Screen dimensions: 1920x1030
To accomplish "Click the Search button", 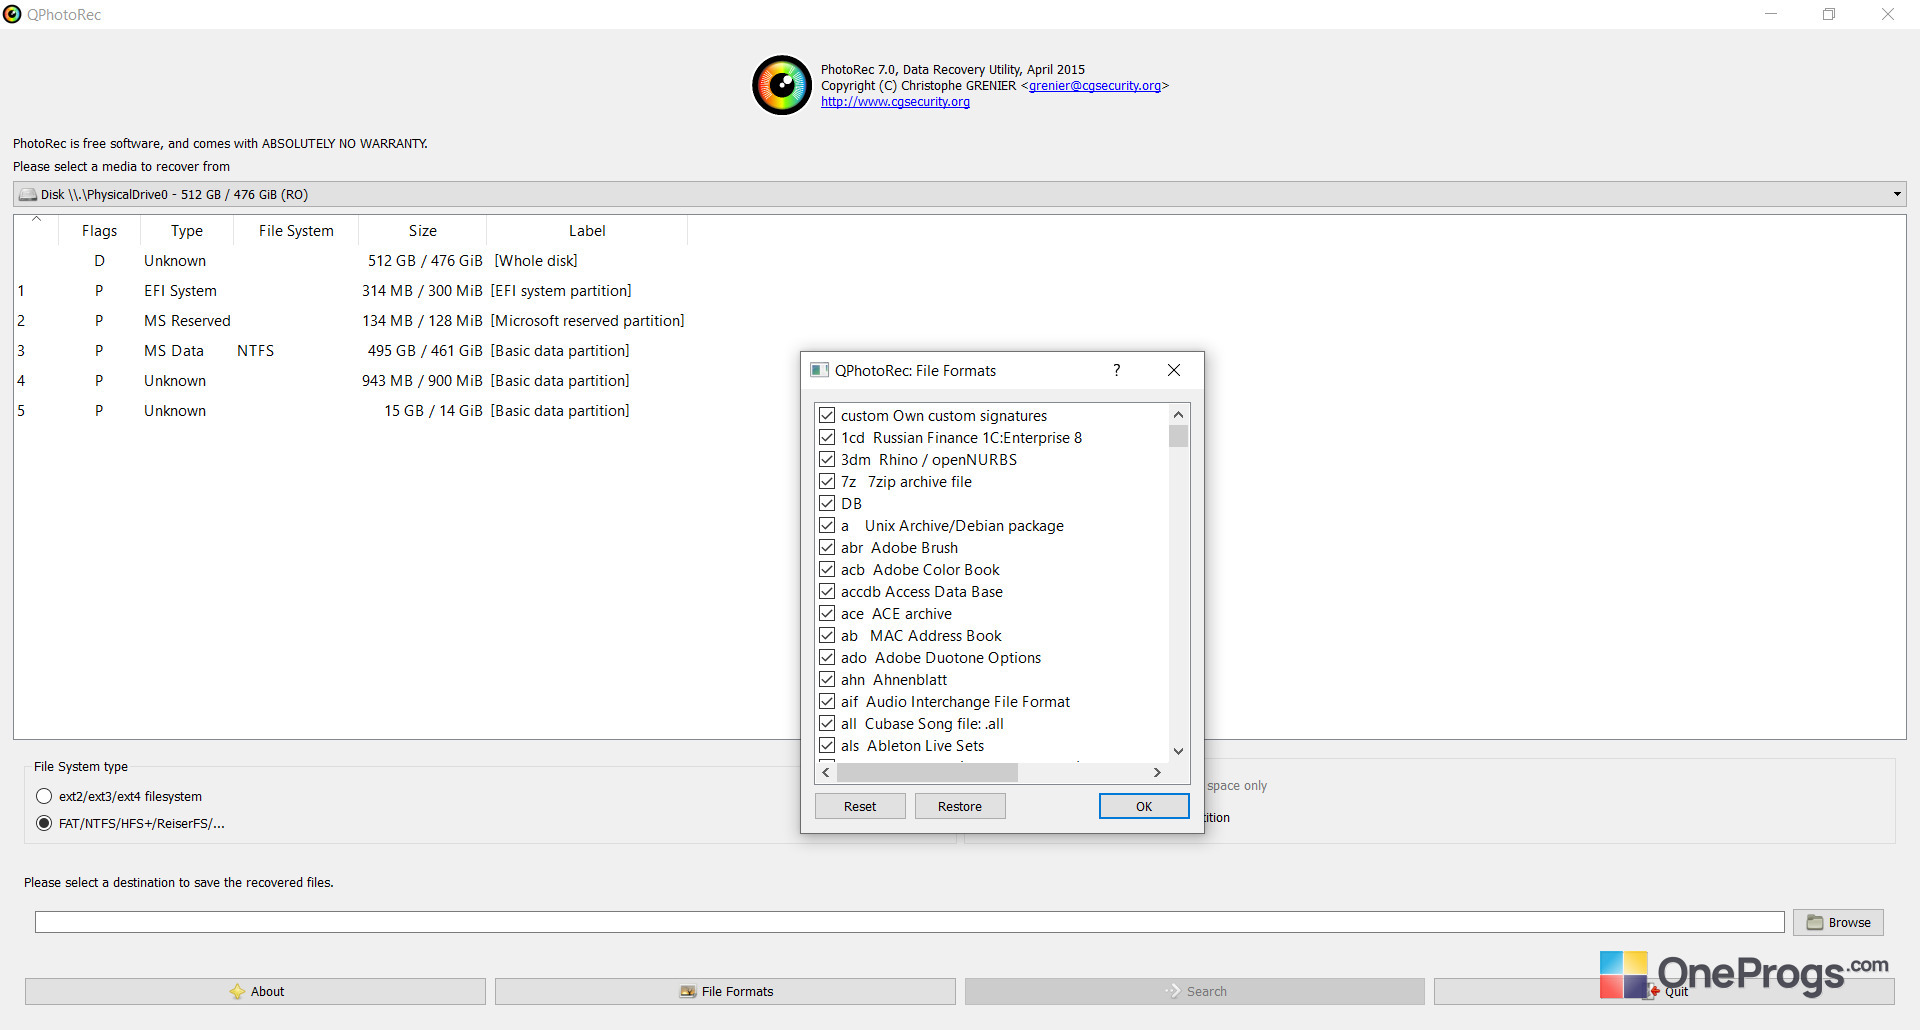I will coord(1195,991).
